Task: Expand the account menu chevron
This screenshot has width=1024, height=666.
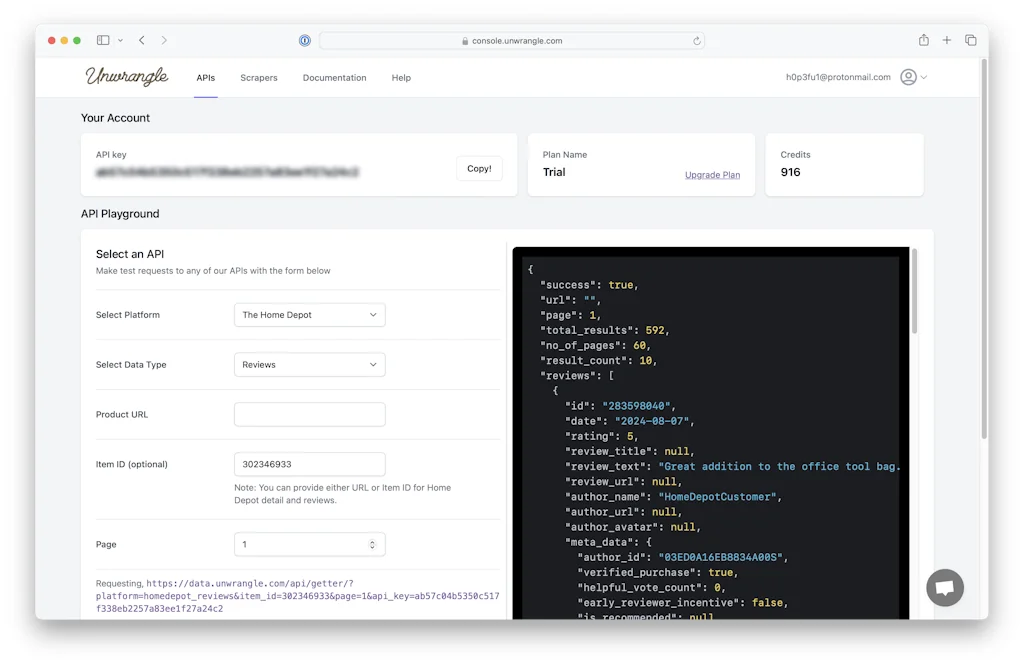Action: tap(923, 78)
